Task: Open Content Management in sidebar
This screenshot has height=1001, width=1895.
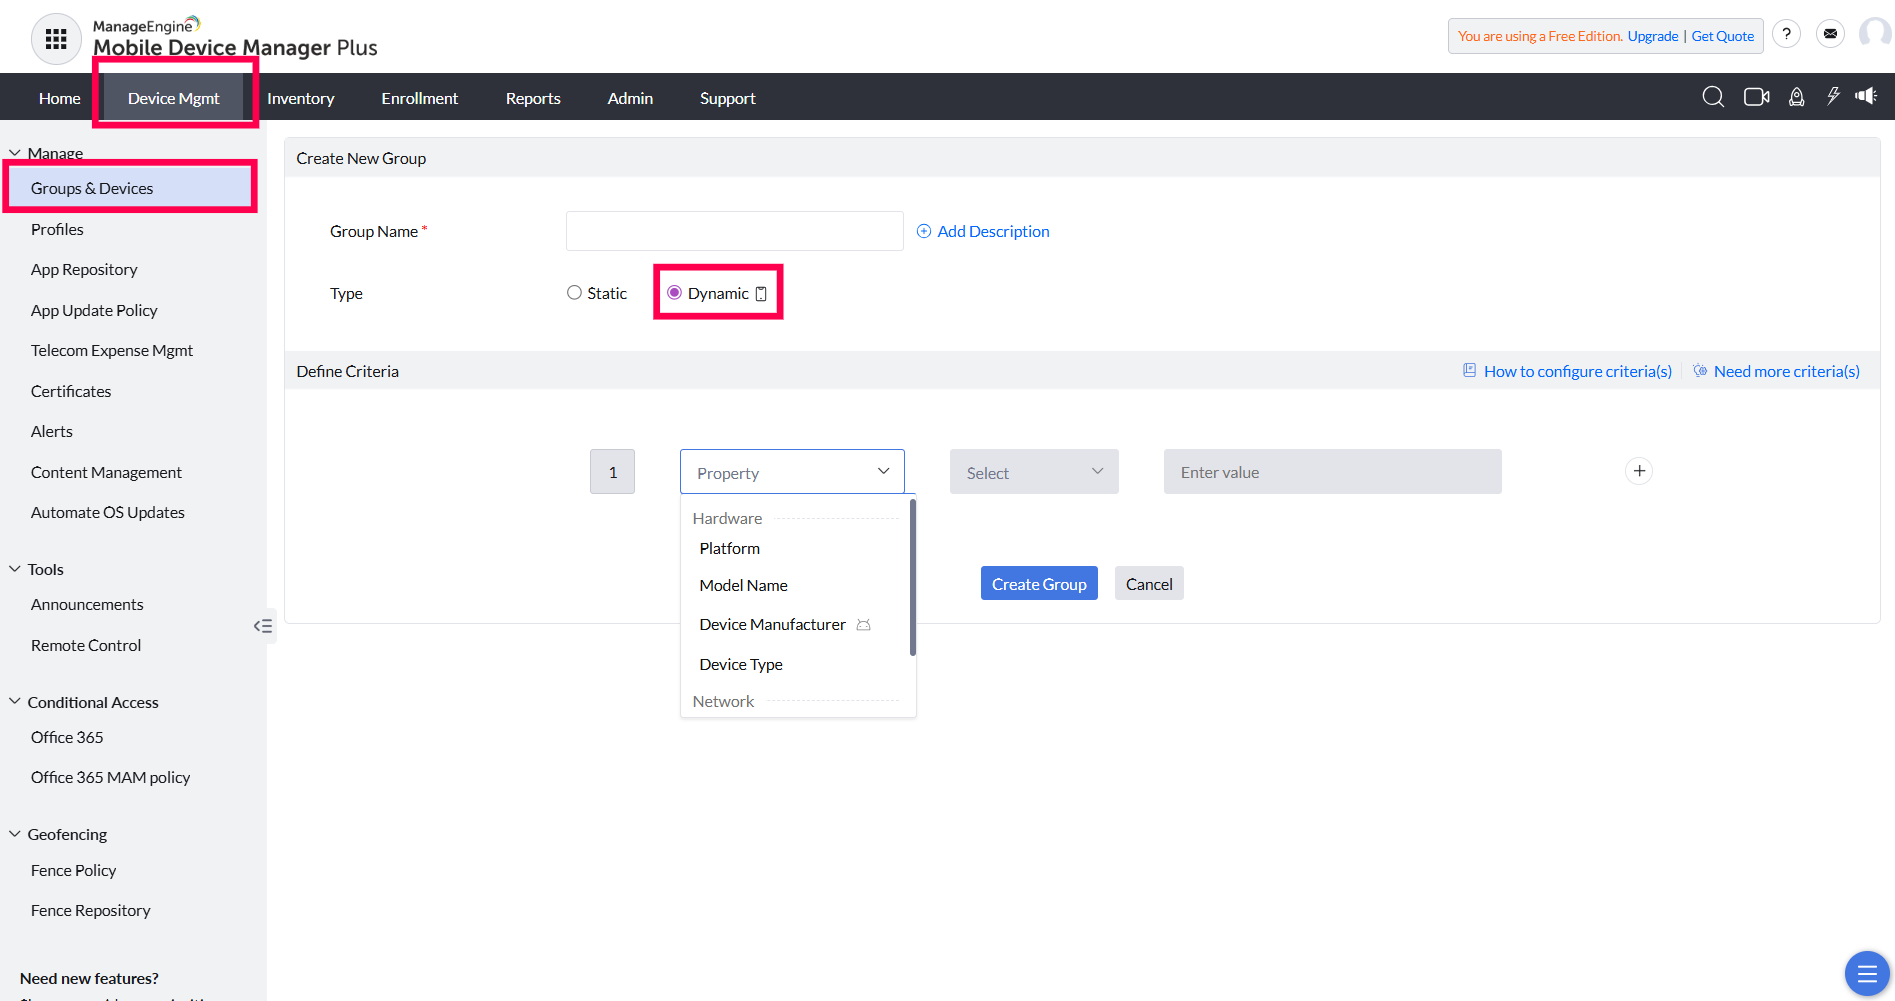Action: tap(106, 472)
